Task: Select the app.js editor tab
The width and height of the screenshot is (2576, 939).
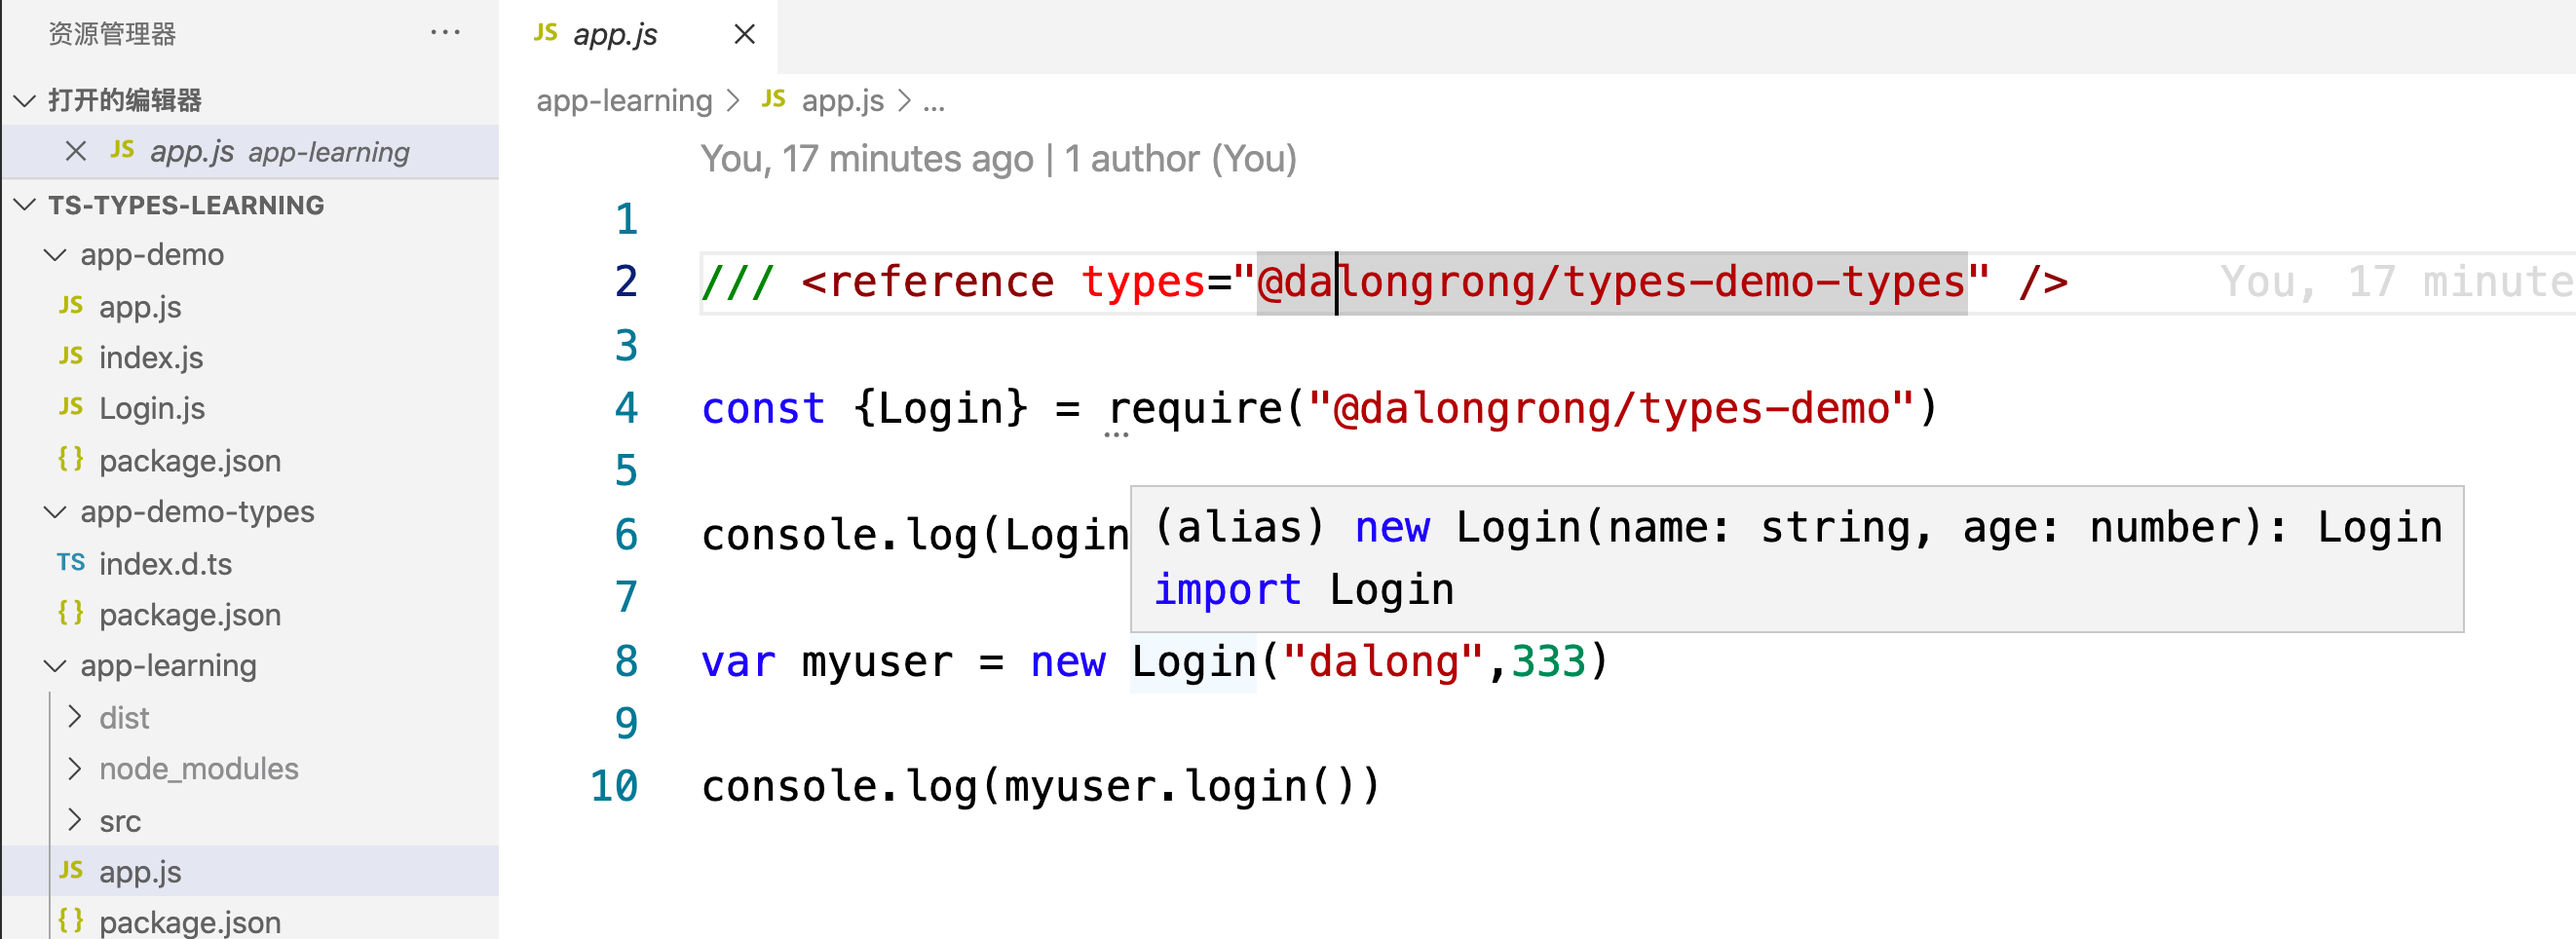Action: [638, 36]
